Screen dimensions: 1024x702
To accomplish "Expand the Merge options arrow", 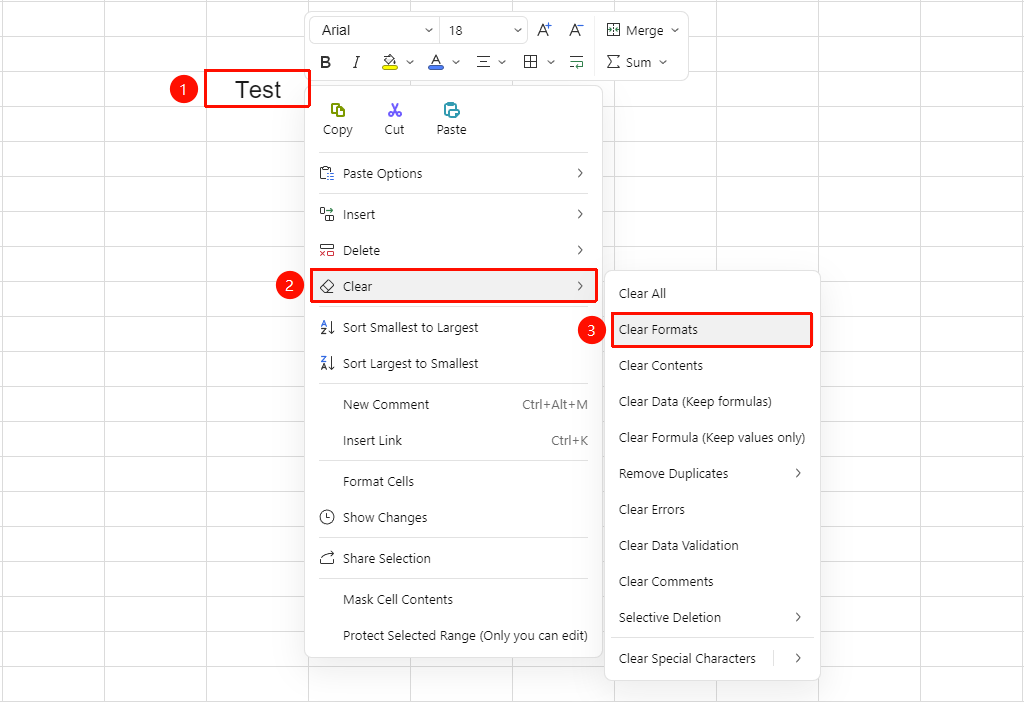I will [x=675, y=30].
